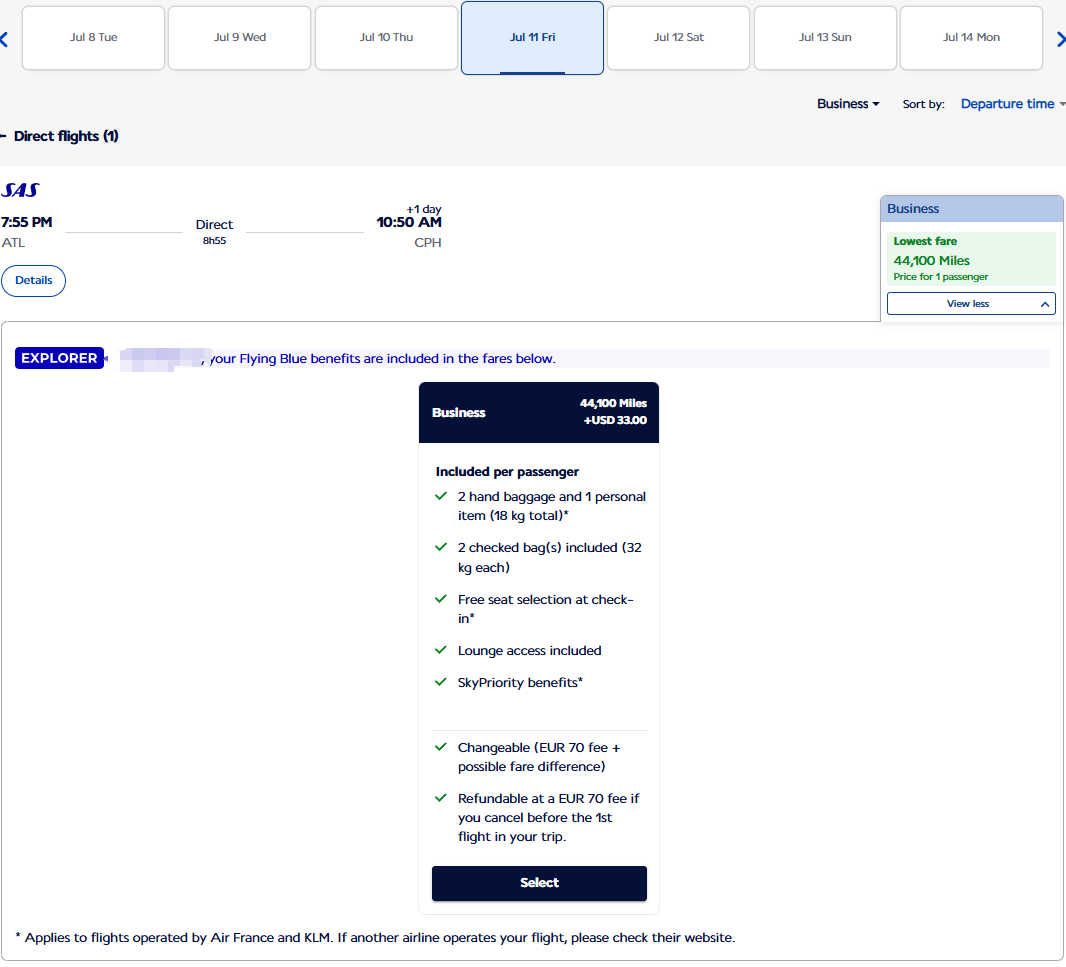Select the Jul 11 Fri date tab
Screen dimensions: 1066x967
tap(532, 37)
